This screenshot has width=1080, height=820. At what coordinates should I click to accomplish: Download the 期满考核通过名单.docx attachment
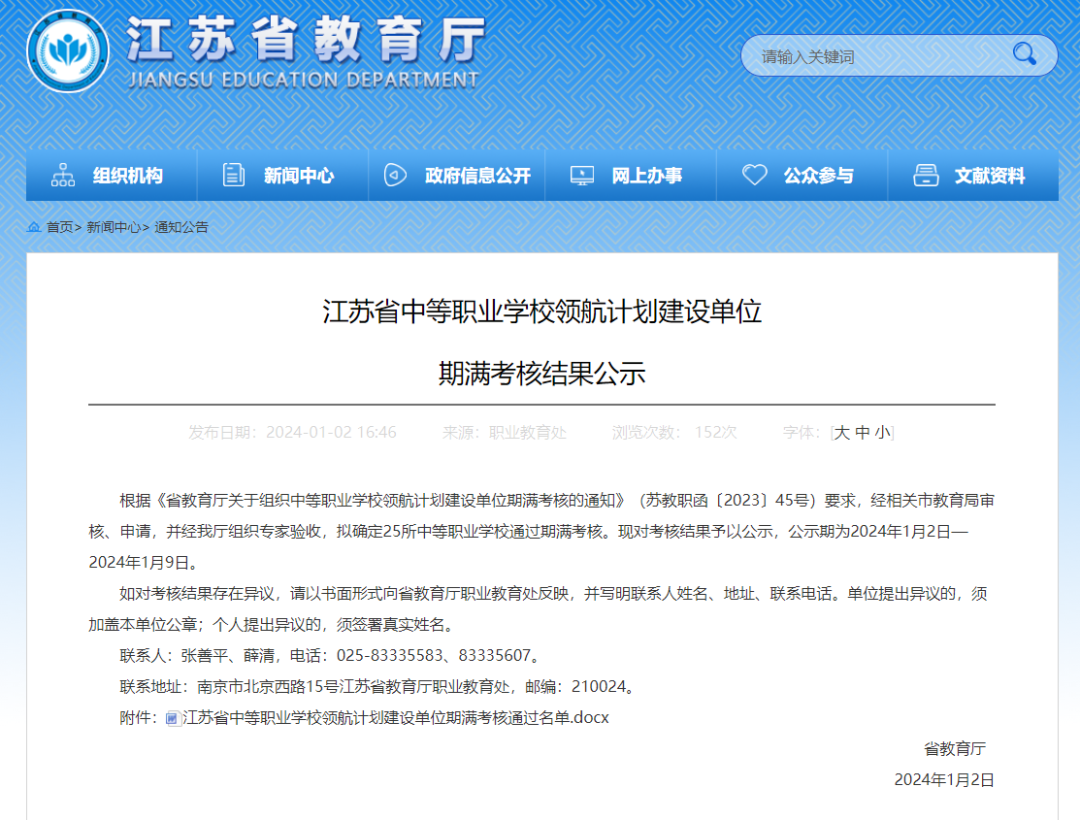[395, 718]
